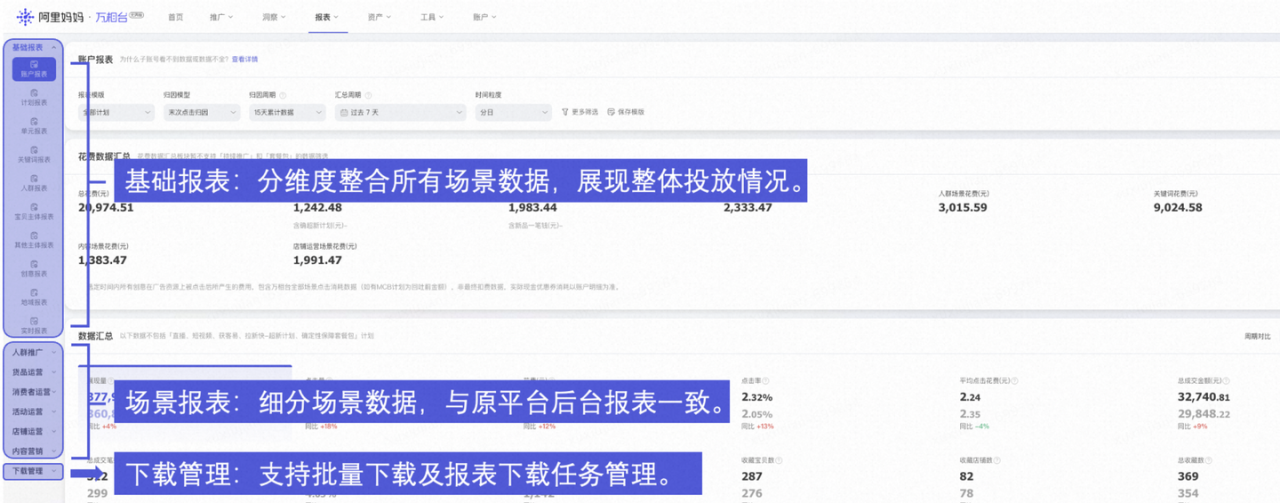Viewport: 1280px width, 503px height.
Task: Click the 账户报表 page title
Action: pyautogui.click(x=95, y=59)
